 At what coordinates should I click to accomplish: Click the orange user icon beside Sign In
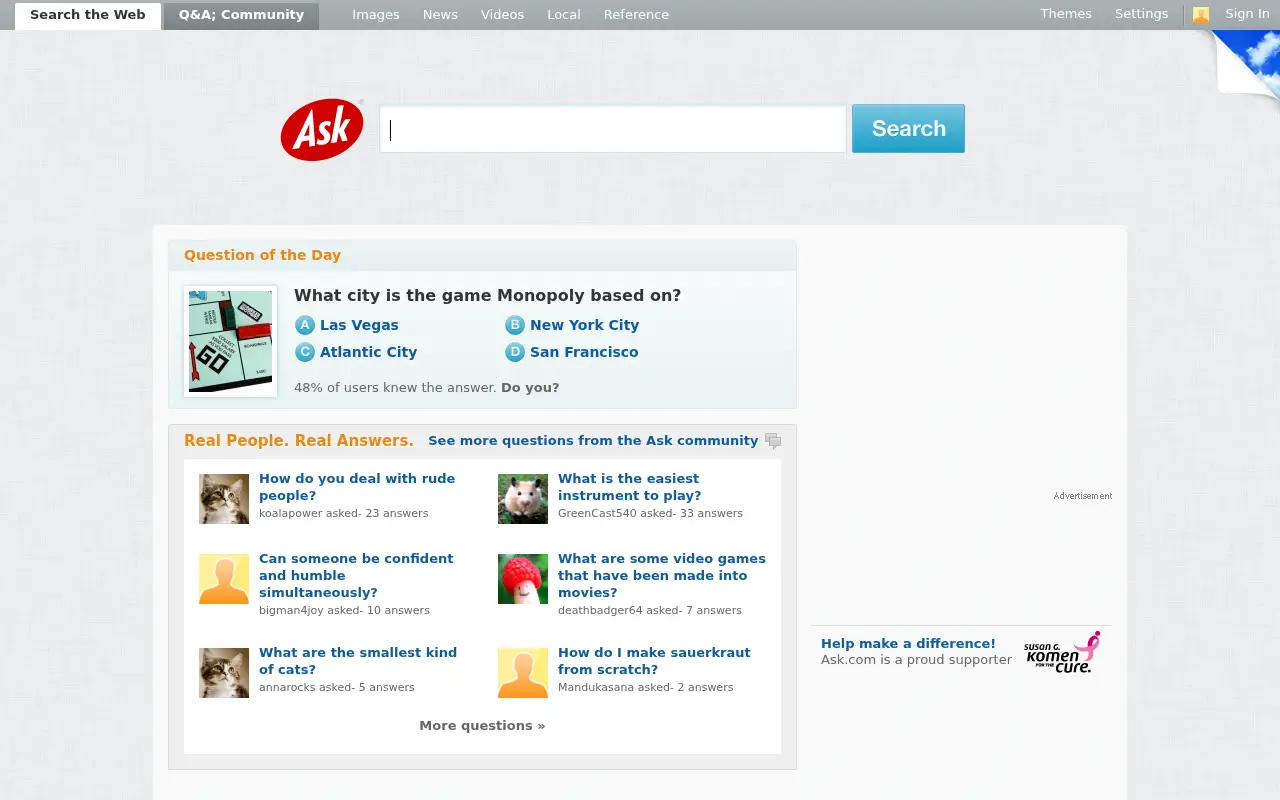[x=1201, y=15]
